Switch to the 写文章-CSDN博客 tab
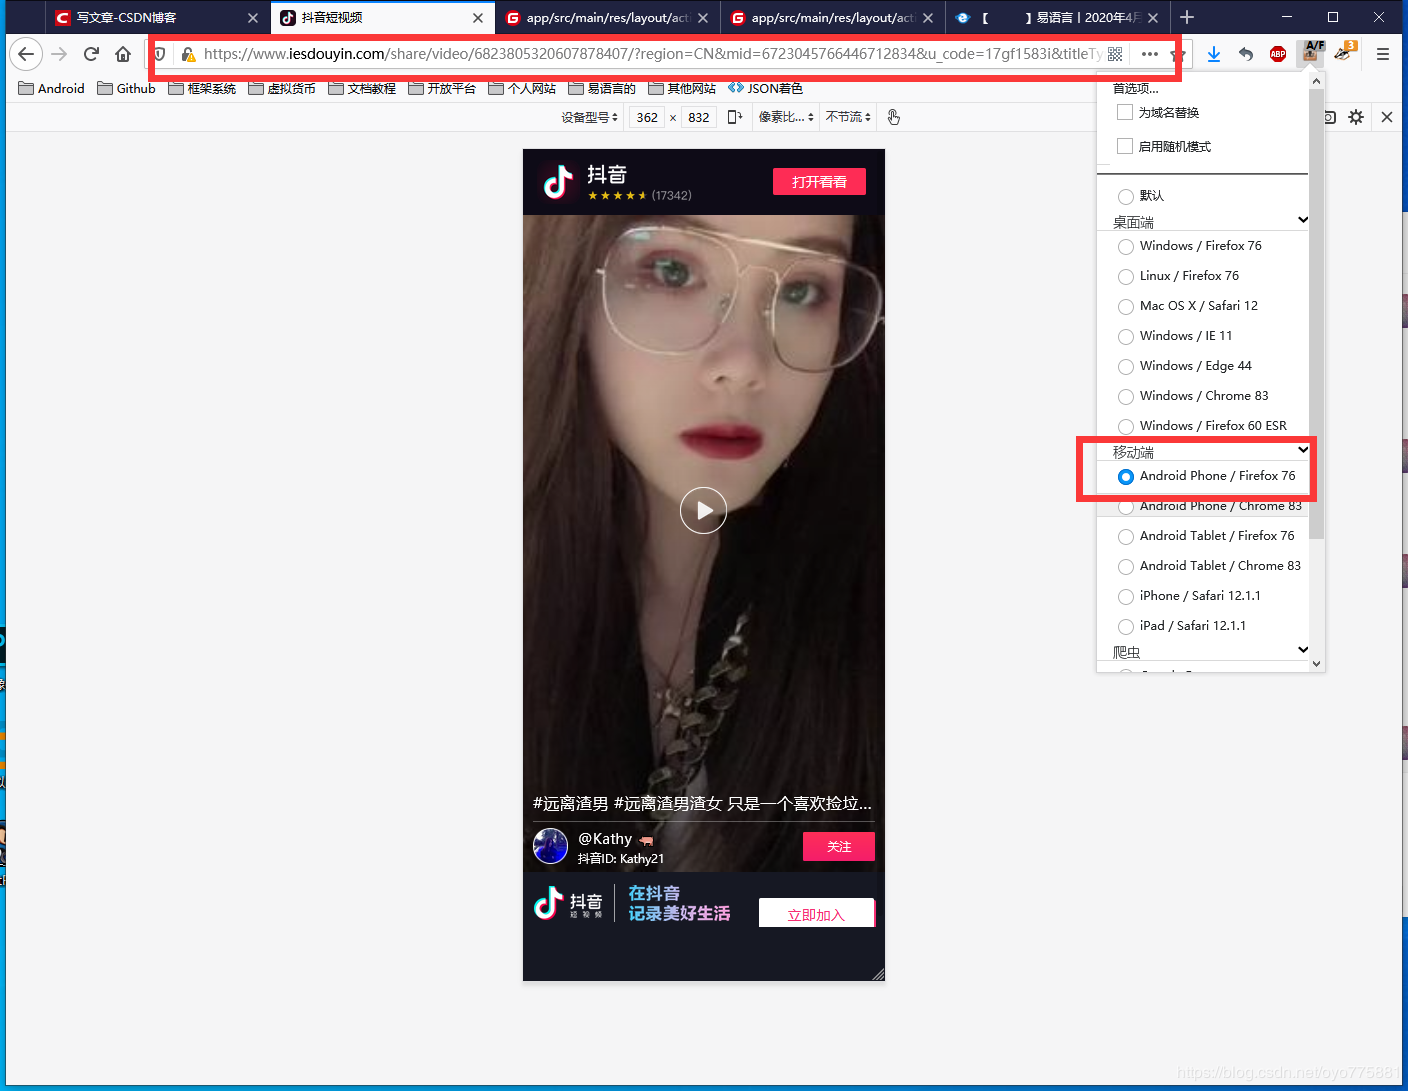The width and height of the screenshot is (1408, 1091). point(127,18)
